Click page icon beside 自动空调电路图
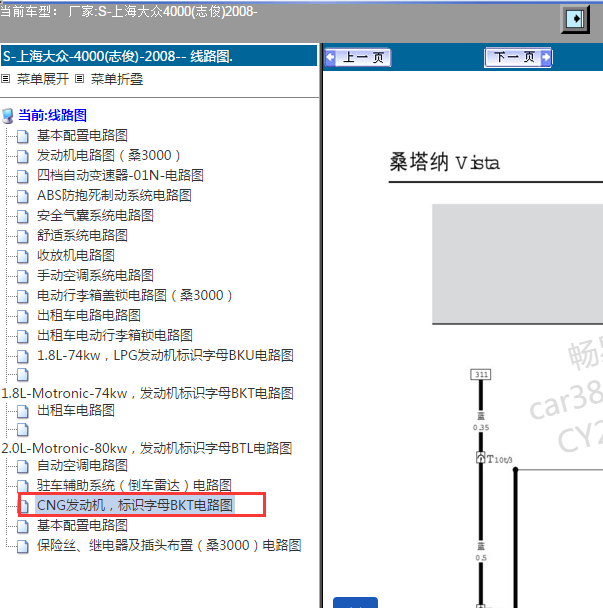Viewport: 603px width, 608px height. click(x=22, y=466)
